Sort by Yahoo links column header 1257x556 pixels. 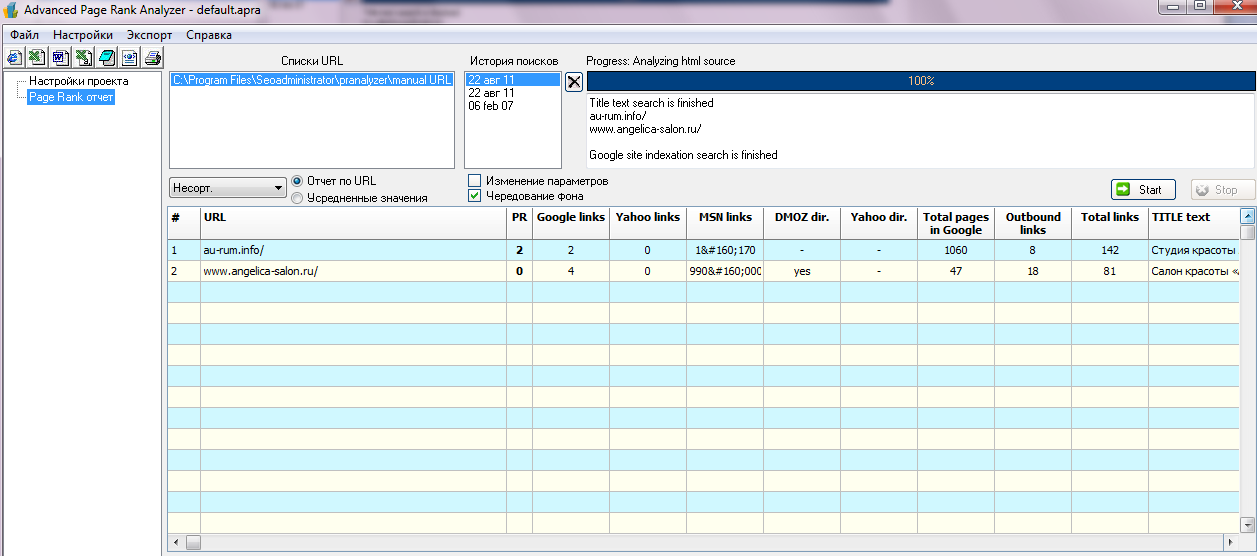[x=648, y=223]
